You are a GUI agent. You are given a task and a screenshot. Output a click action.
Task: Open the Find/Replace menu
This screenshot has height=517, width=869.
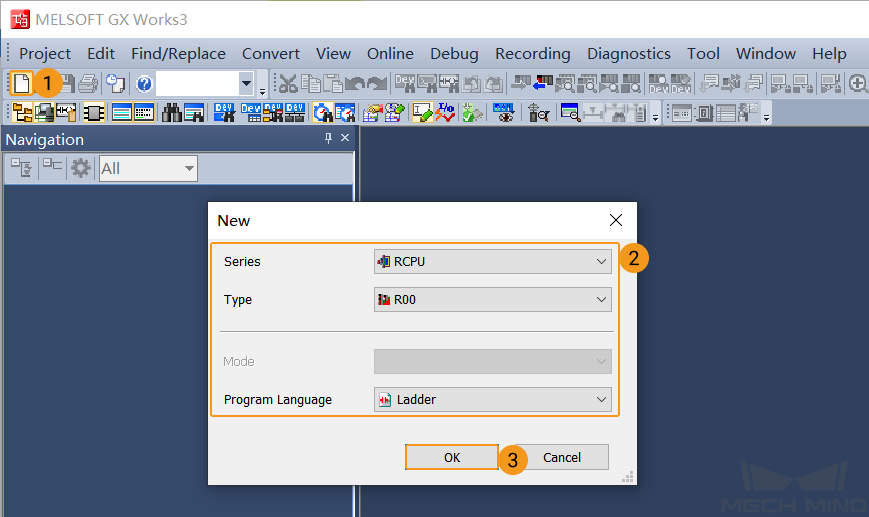178,54
